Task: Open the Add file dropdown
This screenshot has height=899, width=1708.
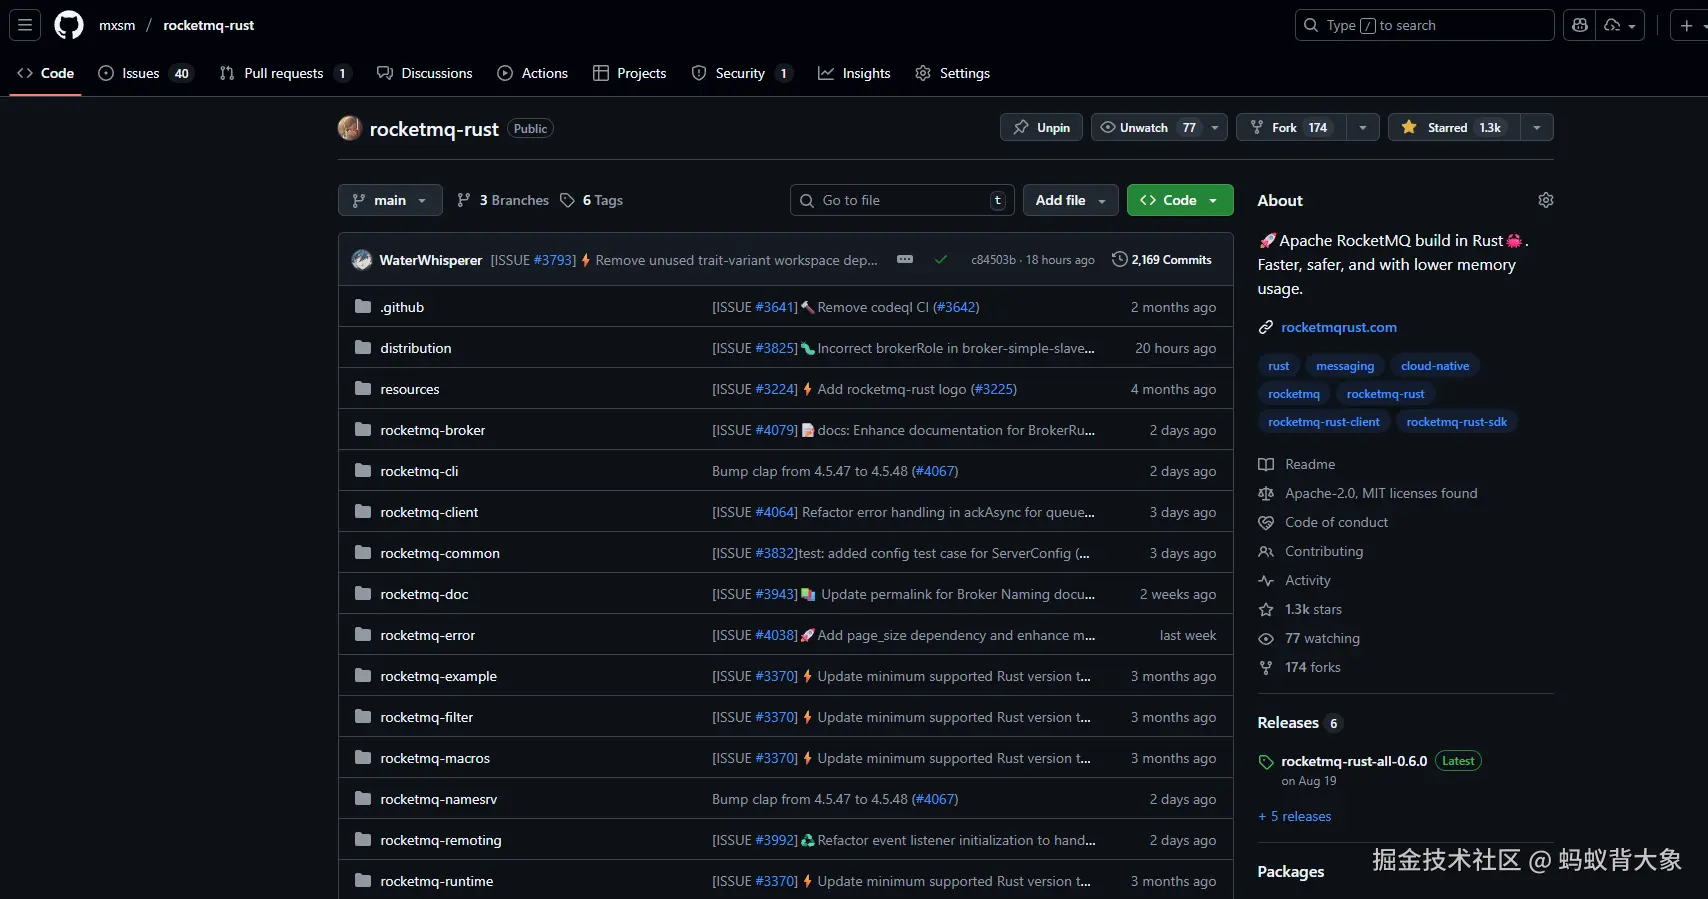Action: tap(1070, 200)
